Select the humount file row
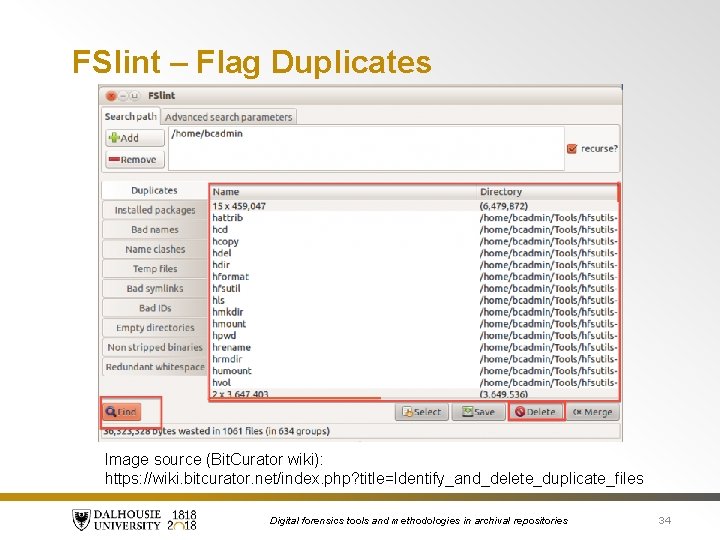The image size is (720, 540). [x=414, y=371]
